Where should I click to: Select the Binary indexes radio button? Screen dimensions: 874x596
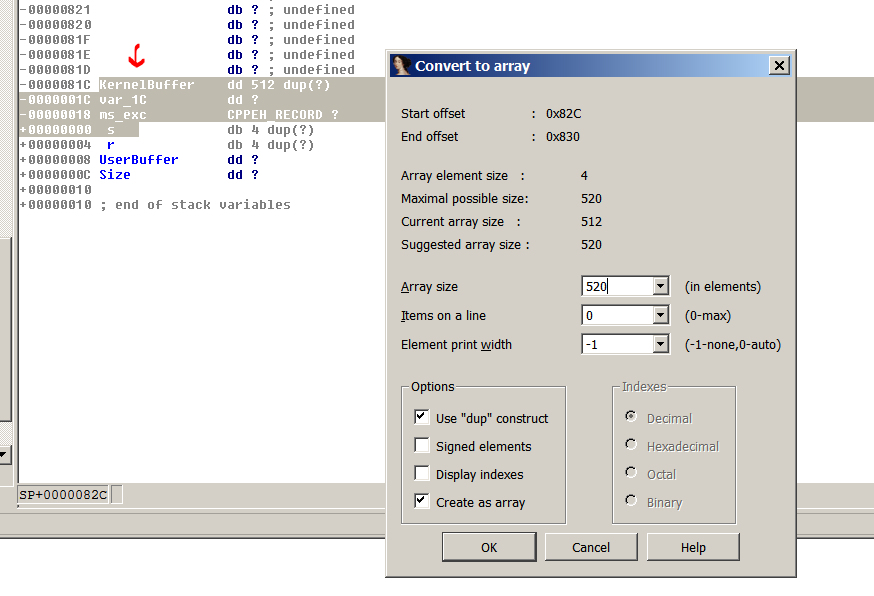pos(631,501)
